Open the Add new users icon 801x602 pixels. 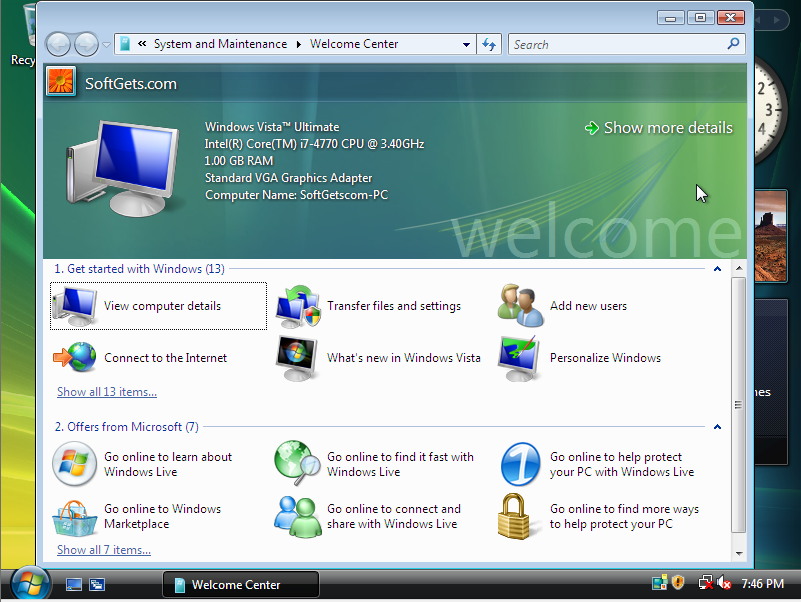521,306
